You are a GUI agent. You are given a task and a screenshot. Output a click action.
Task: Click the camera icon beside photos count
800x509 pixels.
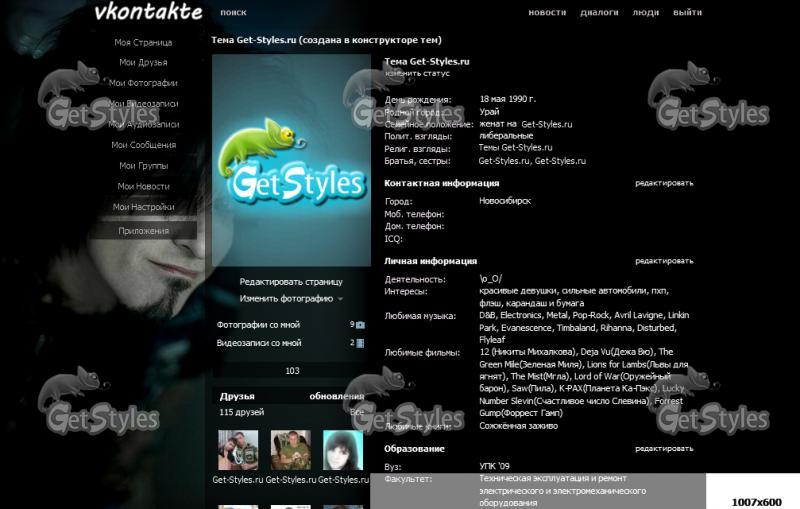pos(360,325)
